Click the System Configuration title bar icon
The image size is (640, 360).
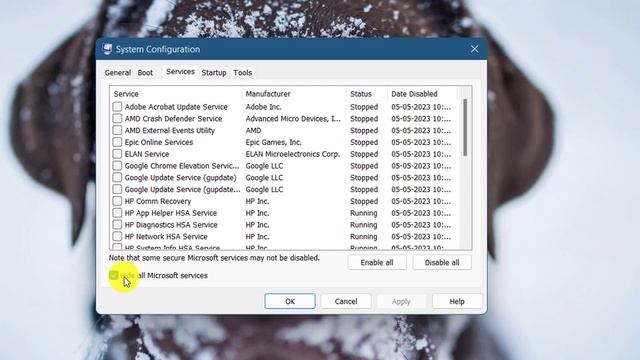coord(107,49)
